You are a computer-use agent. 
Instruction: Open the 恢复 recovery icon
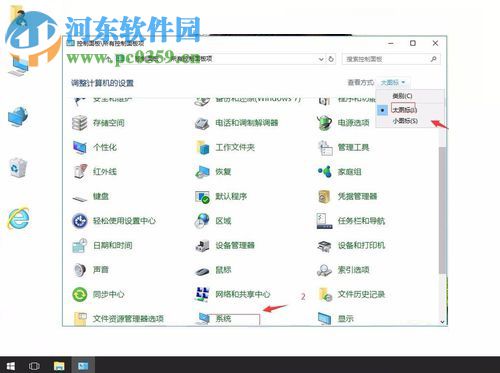pos(202,172)
